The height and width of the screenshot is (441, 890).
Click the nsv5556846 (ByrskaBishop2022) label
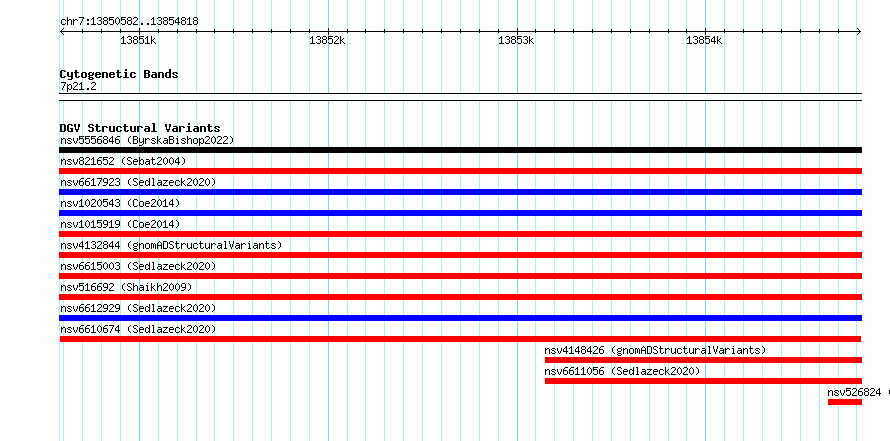pyautogui.click(x=147, y=140)
